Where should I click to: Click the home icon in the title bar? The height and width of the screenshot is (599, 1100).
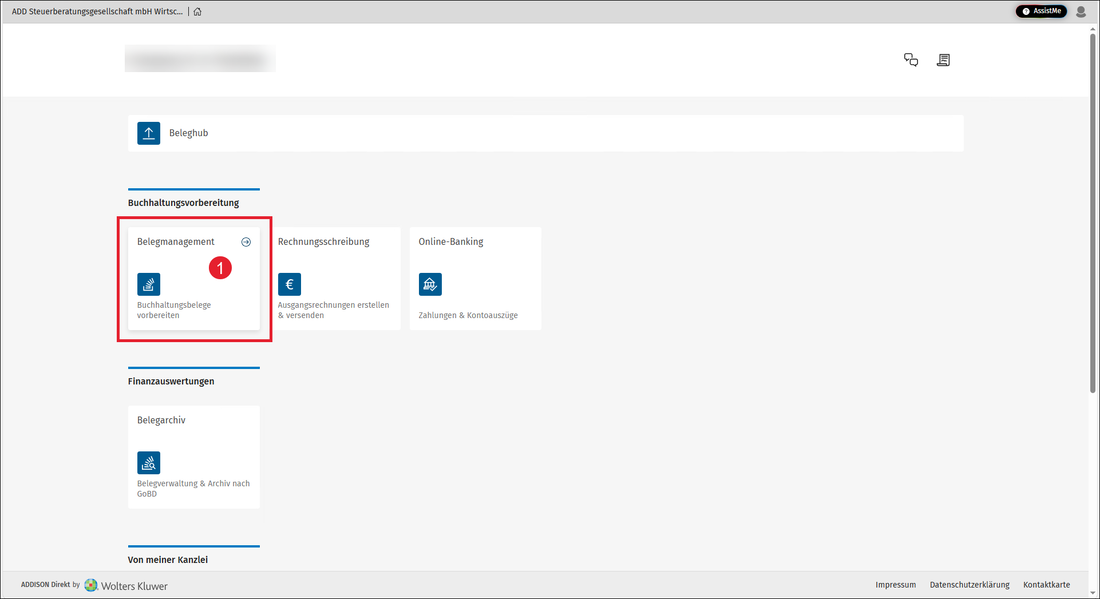(198, 11)
